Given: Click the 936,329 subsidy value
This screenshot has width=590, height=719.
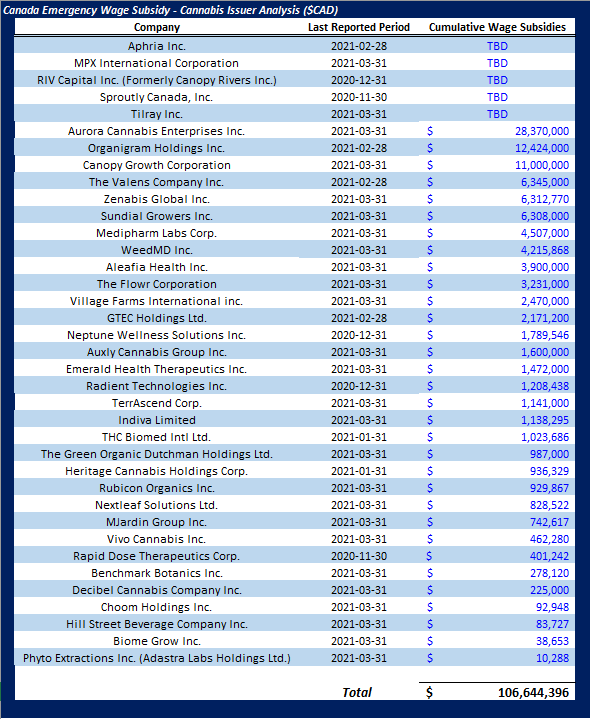Looking at the screenshot, I should [549, 470].
